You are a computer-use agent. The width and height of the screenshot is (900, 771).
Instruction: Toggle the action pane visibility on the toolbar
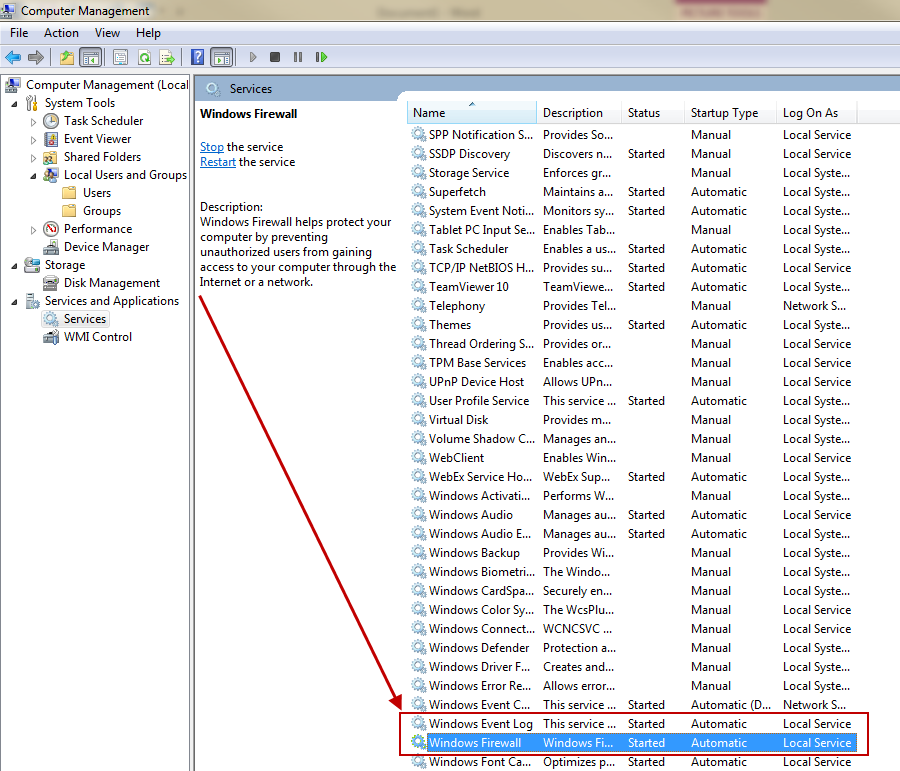coord(221,57)
